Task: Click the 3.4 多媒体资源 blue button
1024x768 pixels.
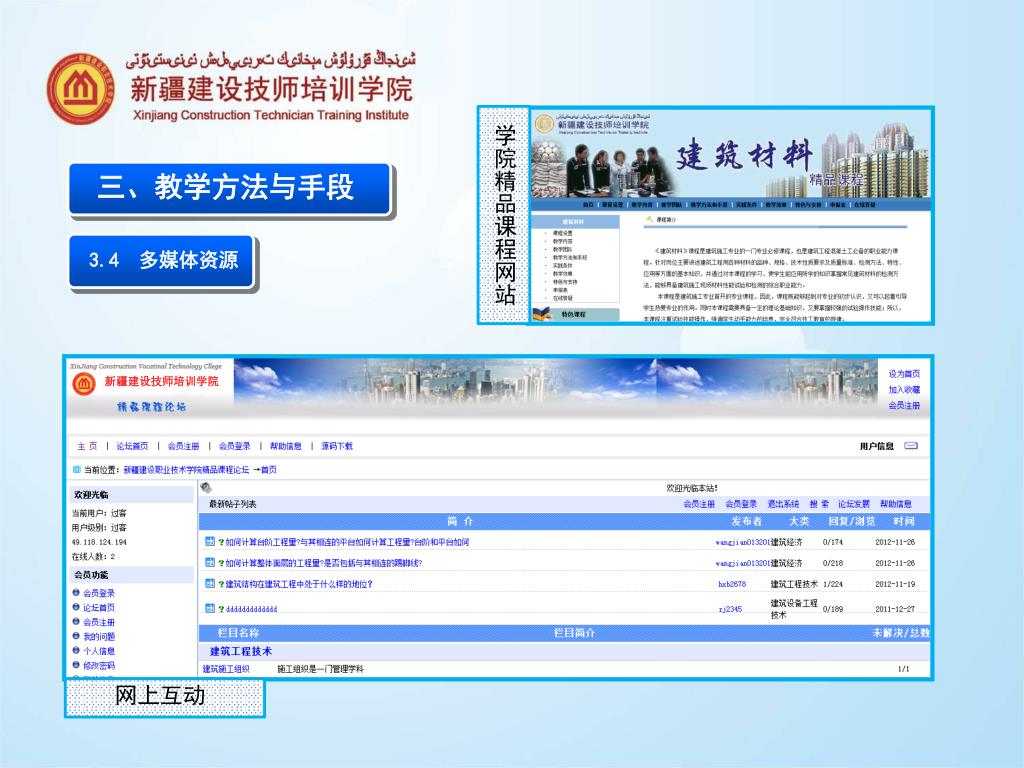Action: [x=161, y=260]
